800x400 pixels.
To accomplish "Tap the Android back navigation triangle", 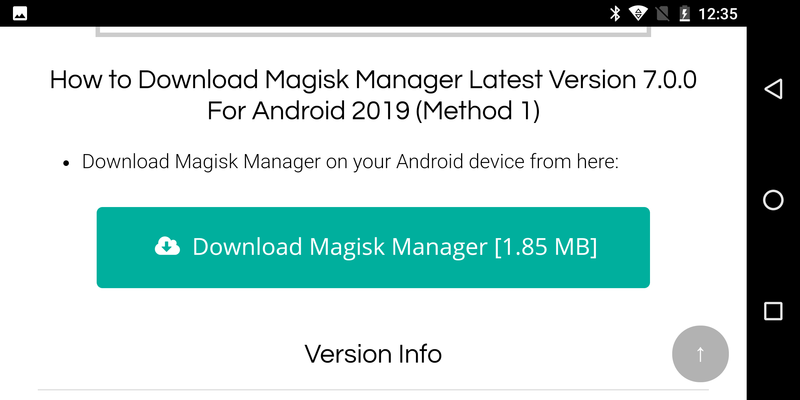I will click(773, 89).
